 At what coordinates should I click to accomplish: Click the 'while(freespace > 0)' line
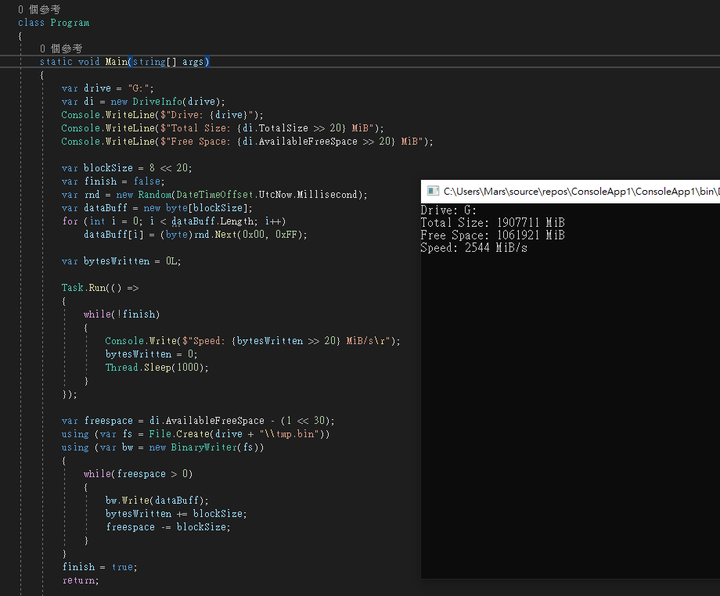tap(138, 474)
